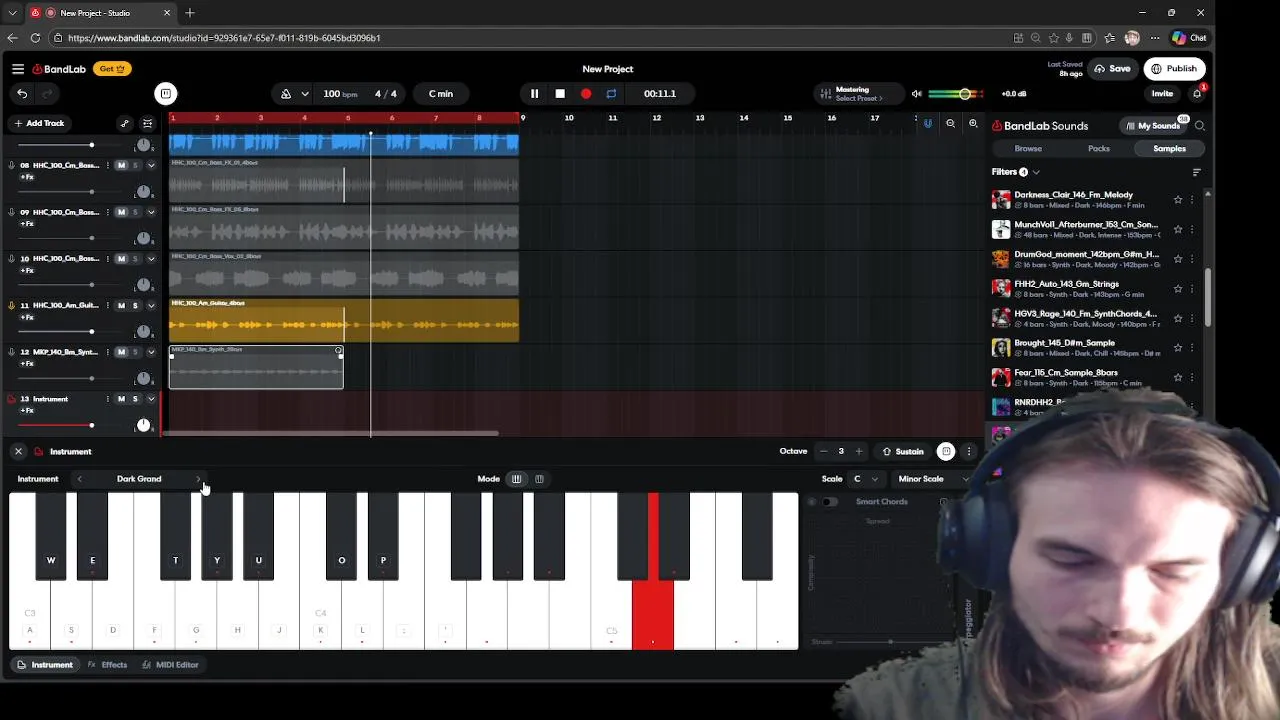Click the Add Track button
Viewport: 1280px width, 720px height.
pos(39,123)
